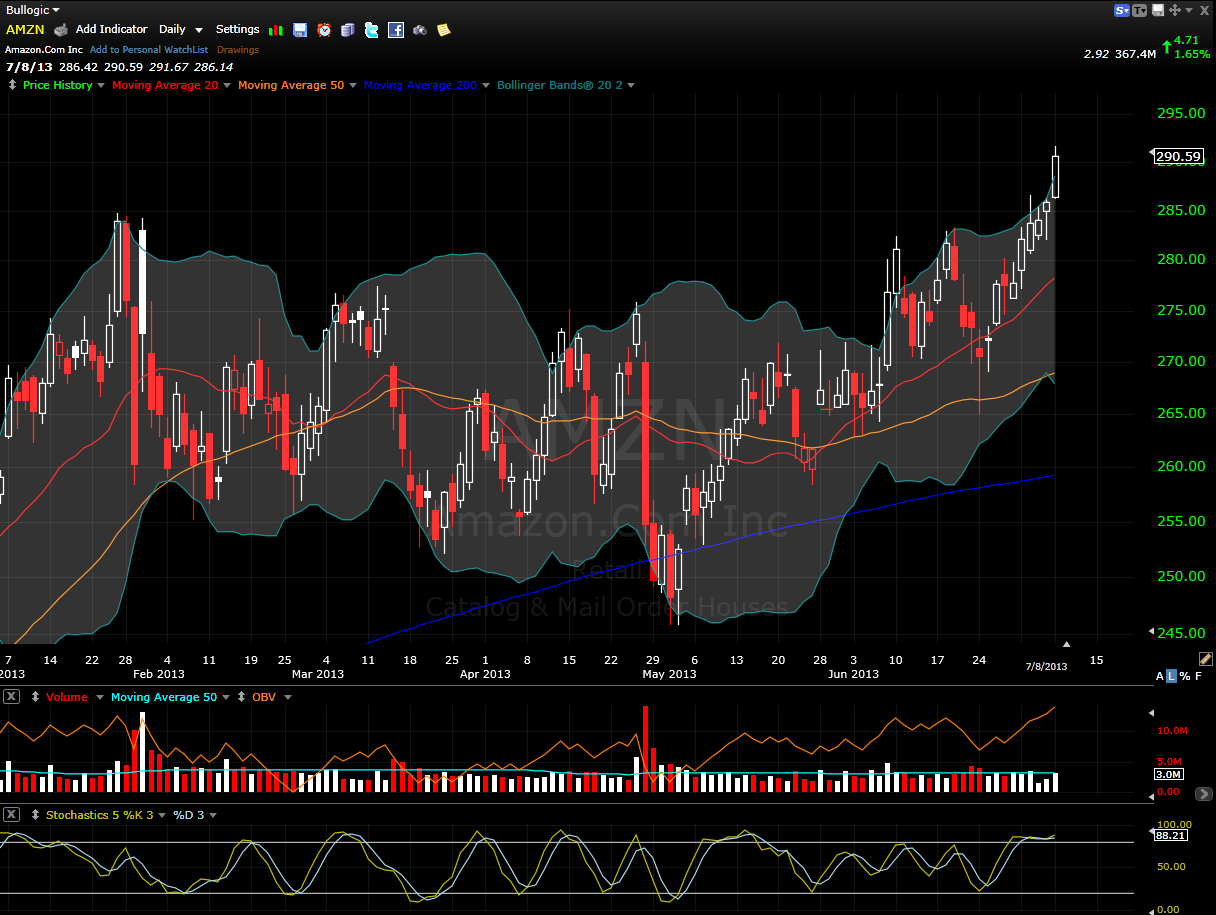
Task: Share chart on Facebook
Action: [396, 30]
